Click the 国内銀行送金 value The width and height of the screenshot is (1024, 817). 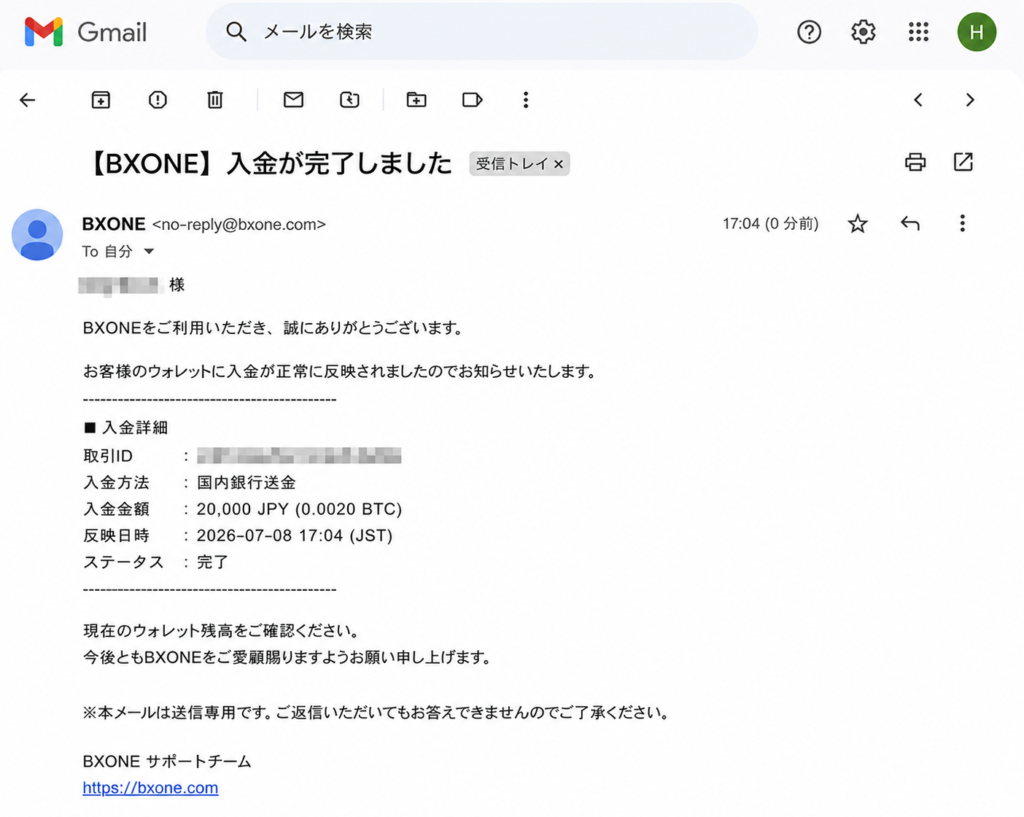point(246,483)
